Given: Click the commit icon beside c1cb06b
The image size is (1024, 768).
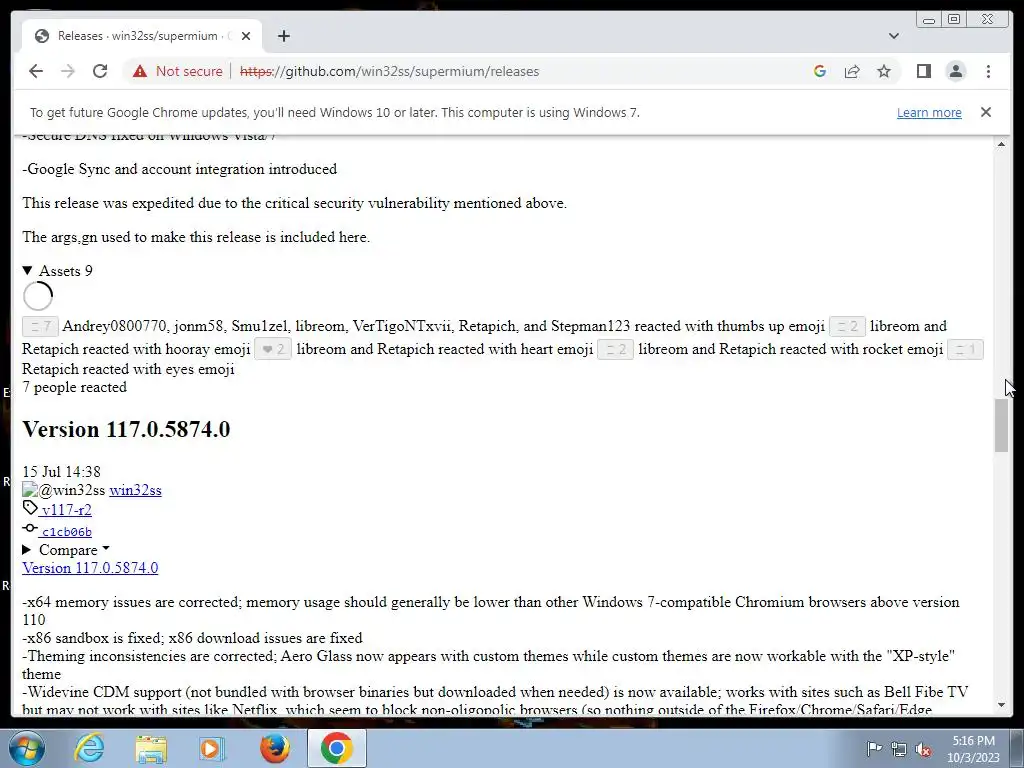Looking at the screenshot, I should [30, 528].
